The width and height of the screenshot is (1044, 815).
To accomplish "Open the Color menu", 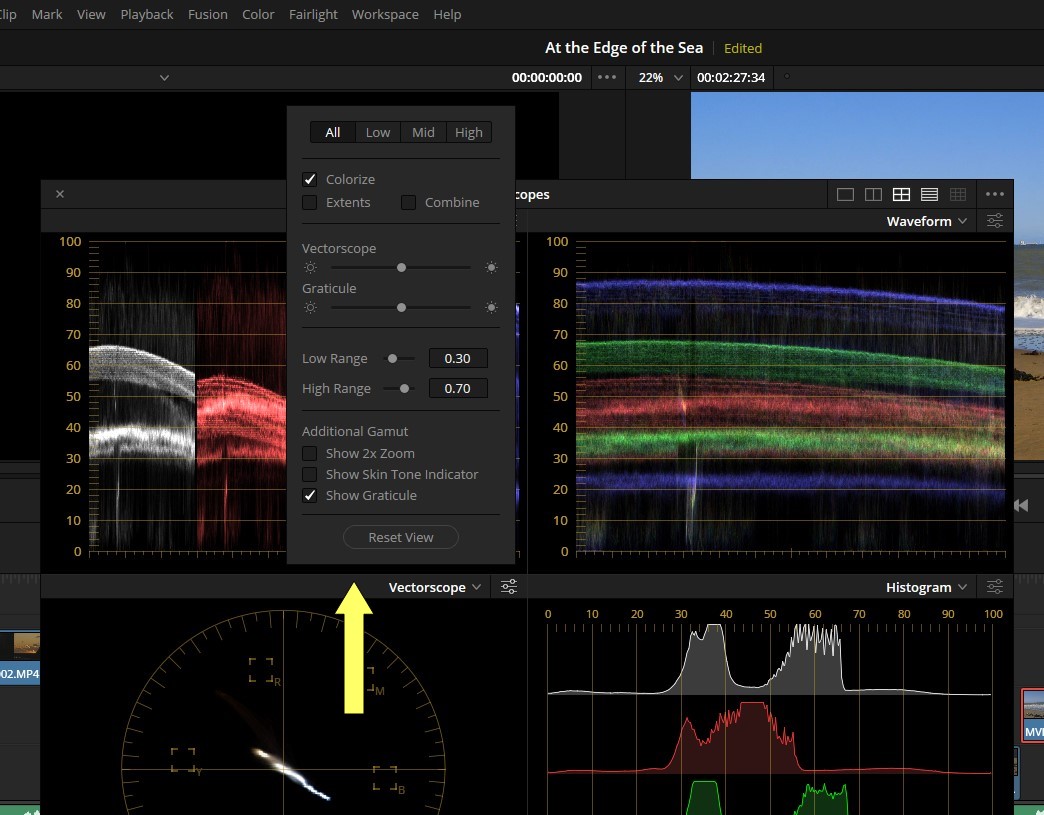I will [258, 14].
